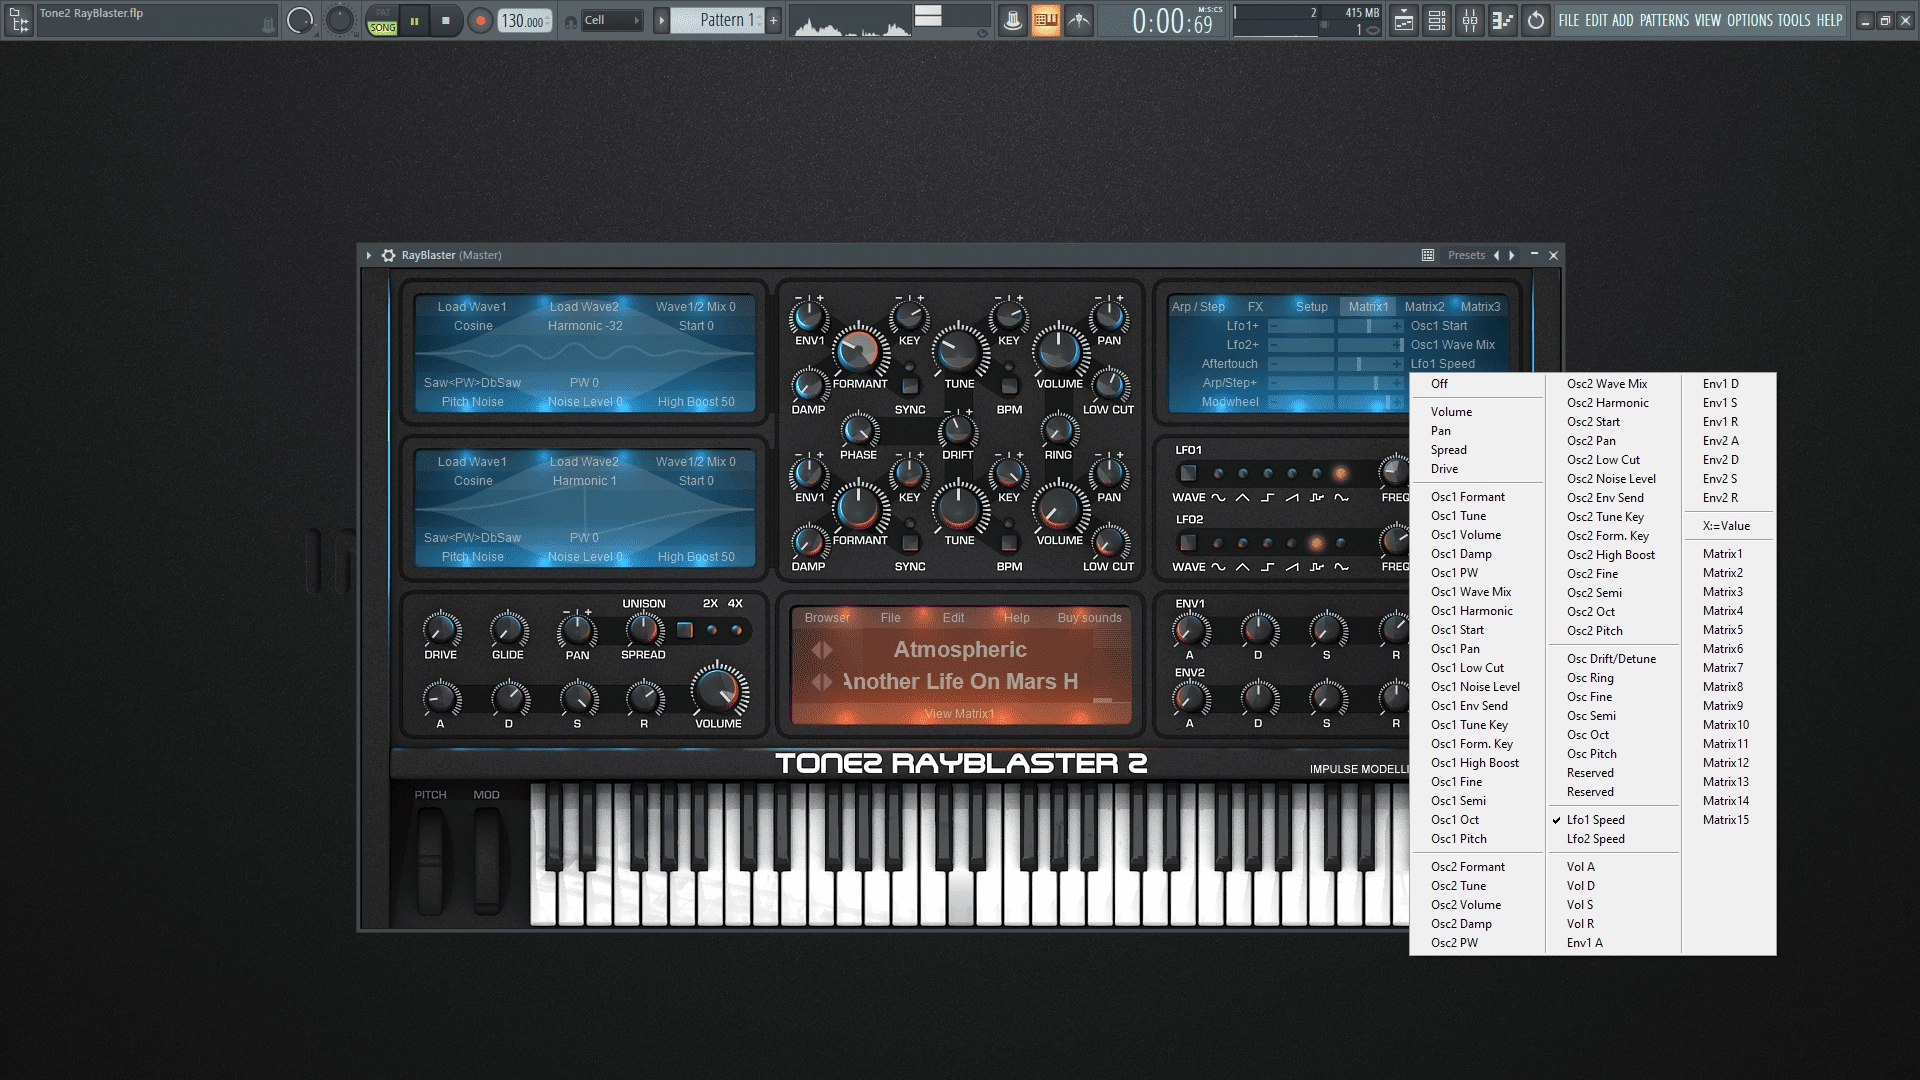
Task: Open the PATTERNS menu
Action: coord(1664,20)
